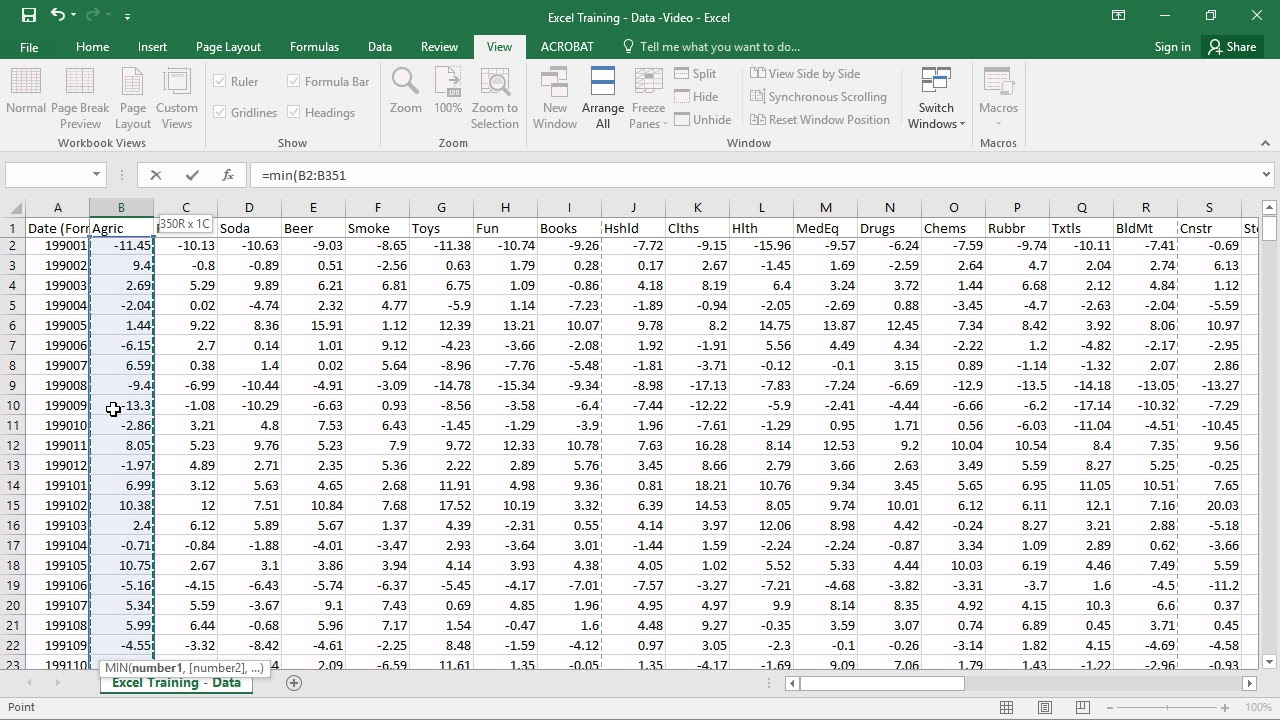Click the zoom level 100% in status bar
Screen dimensions: 1280x720
1258,707
